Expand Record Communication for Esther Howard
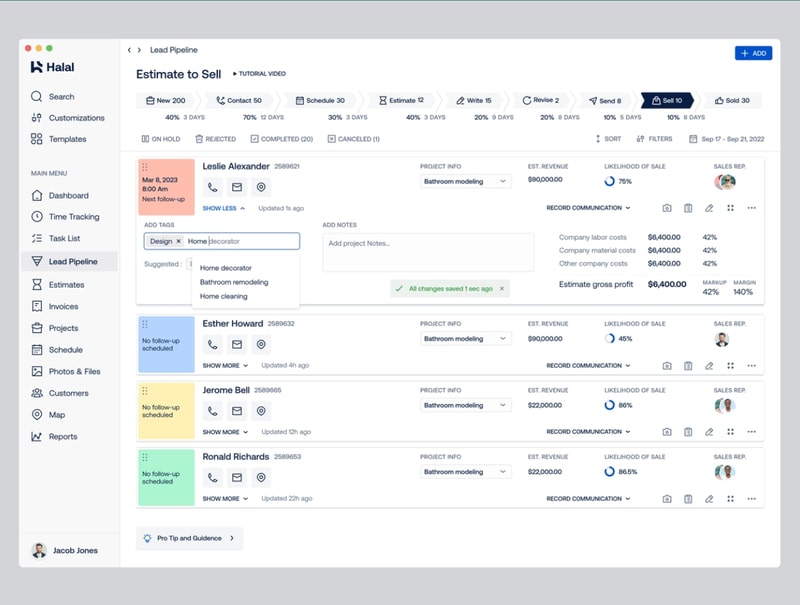 (x=588, y=366)
